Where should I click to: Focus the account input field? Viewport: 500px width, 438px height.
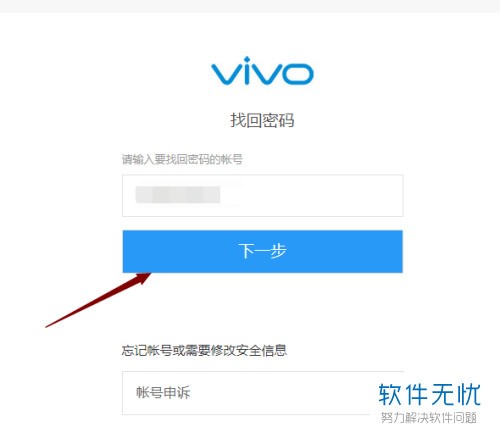point(263,195)
